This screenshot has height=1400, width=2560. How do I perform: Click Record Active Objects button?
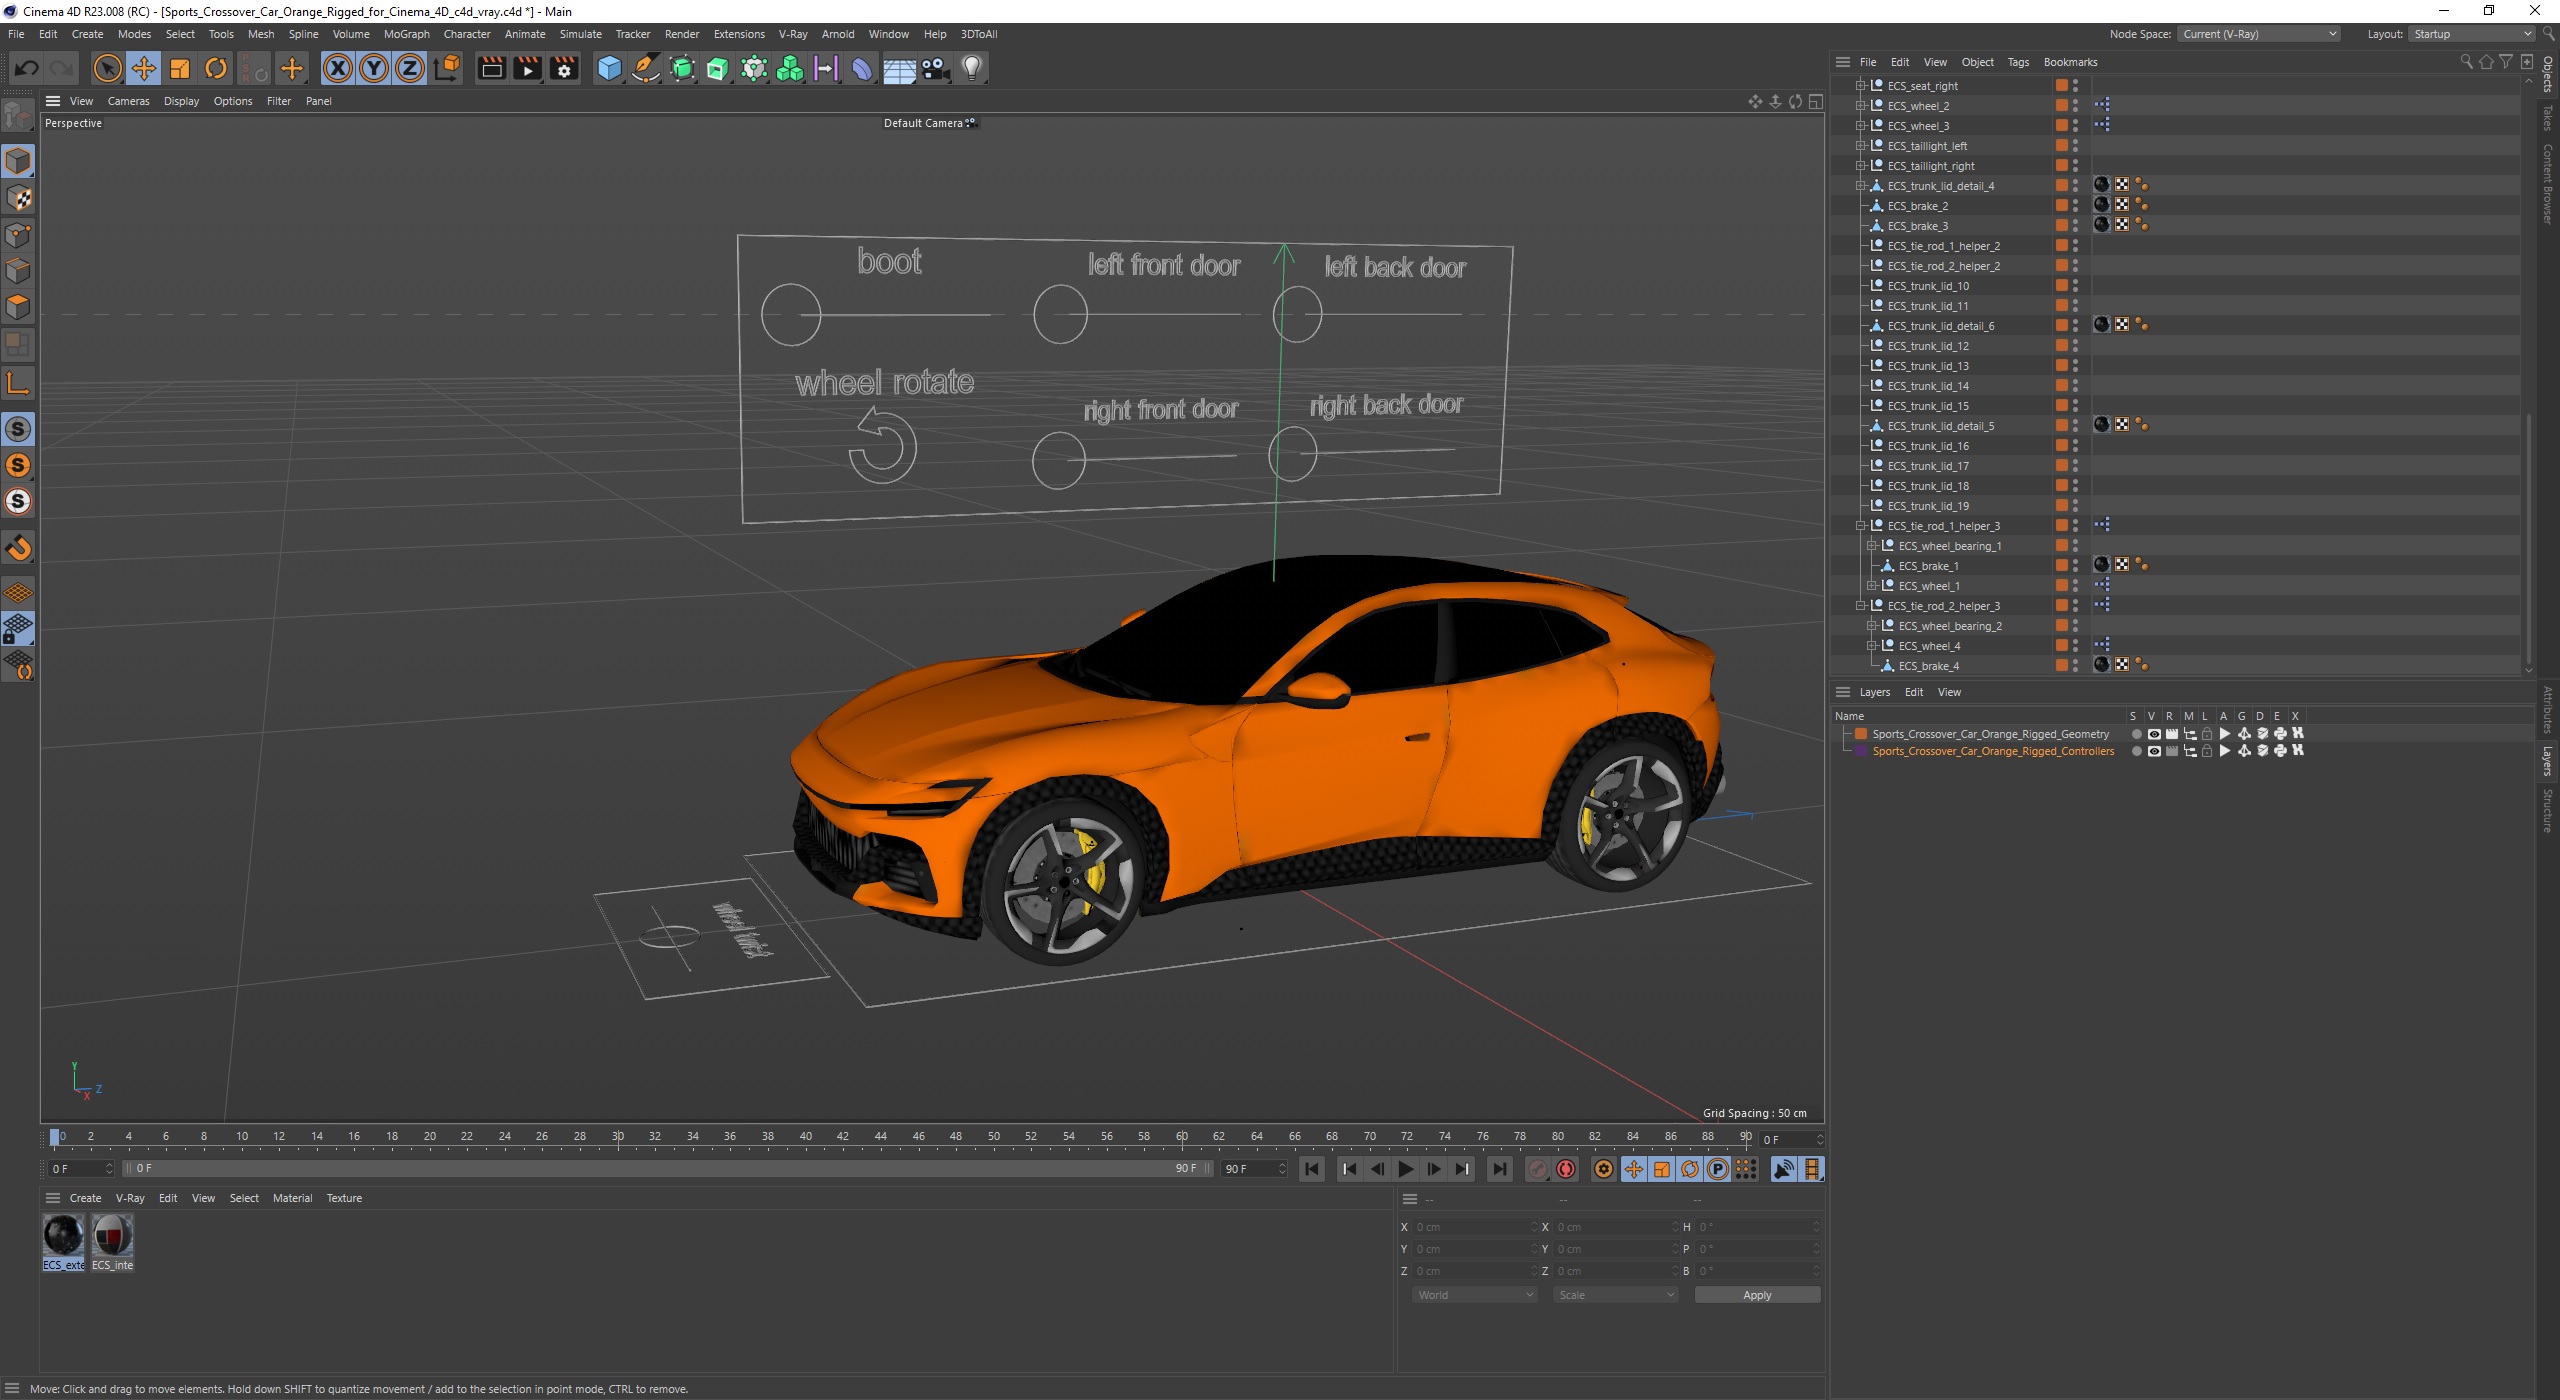(x=1538, y=1169)
